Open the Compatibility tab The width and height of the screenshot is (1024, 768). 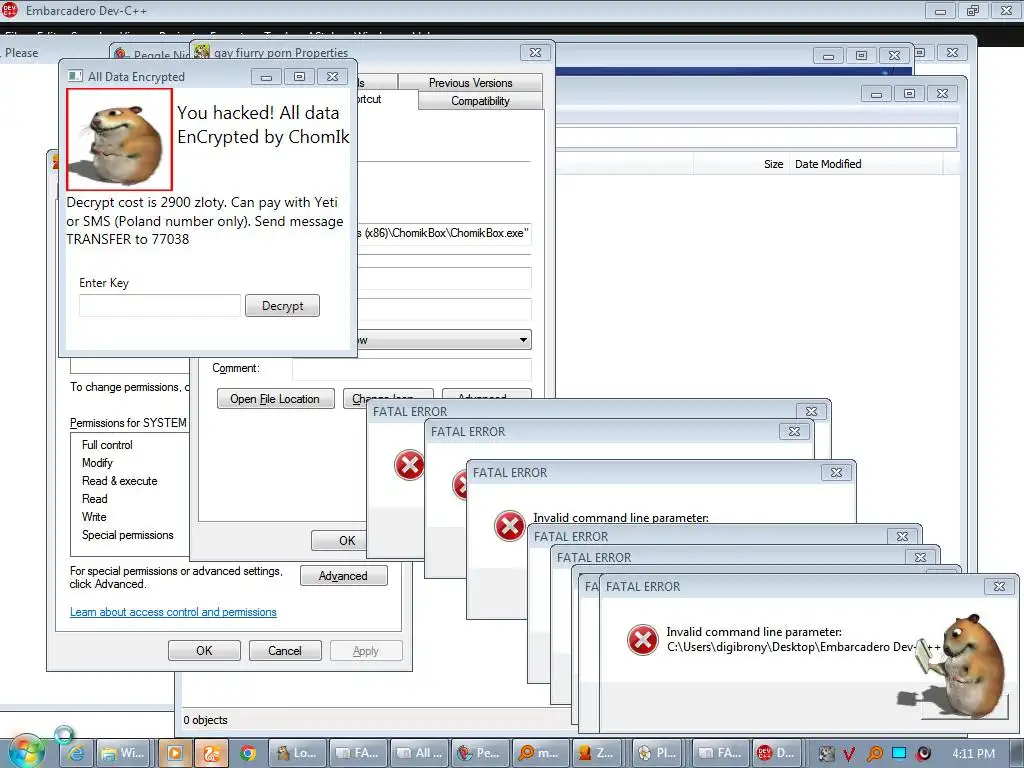click(x=480, y=101)
